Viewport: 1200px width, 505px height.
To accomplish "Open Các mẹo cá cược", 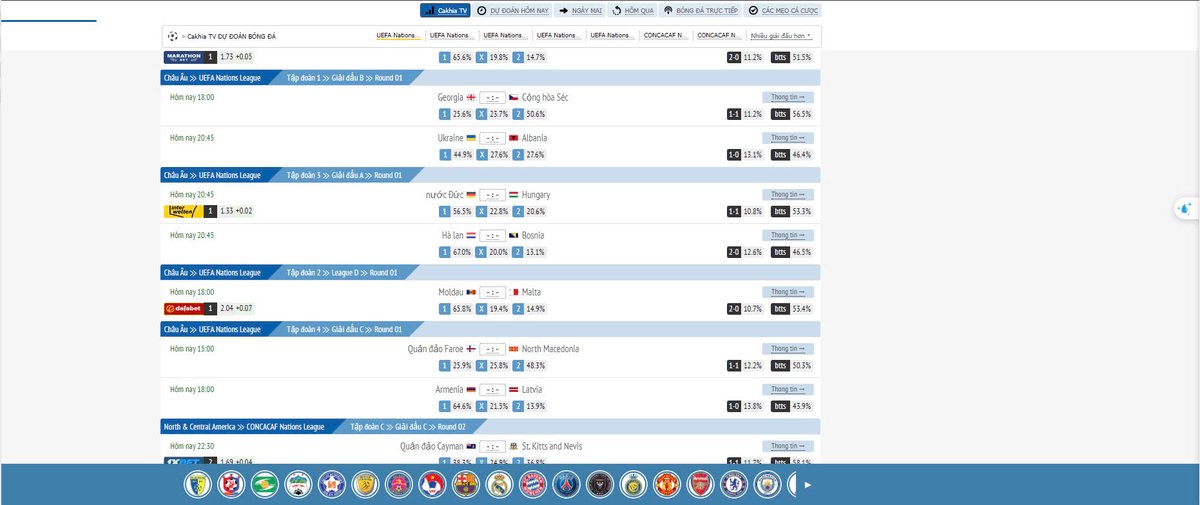I will click(784, 10).
